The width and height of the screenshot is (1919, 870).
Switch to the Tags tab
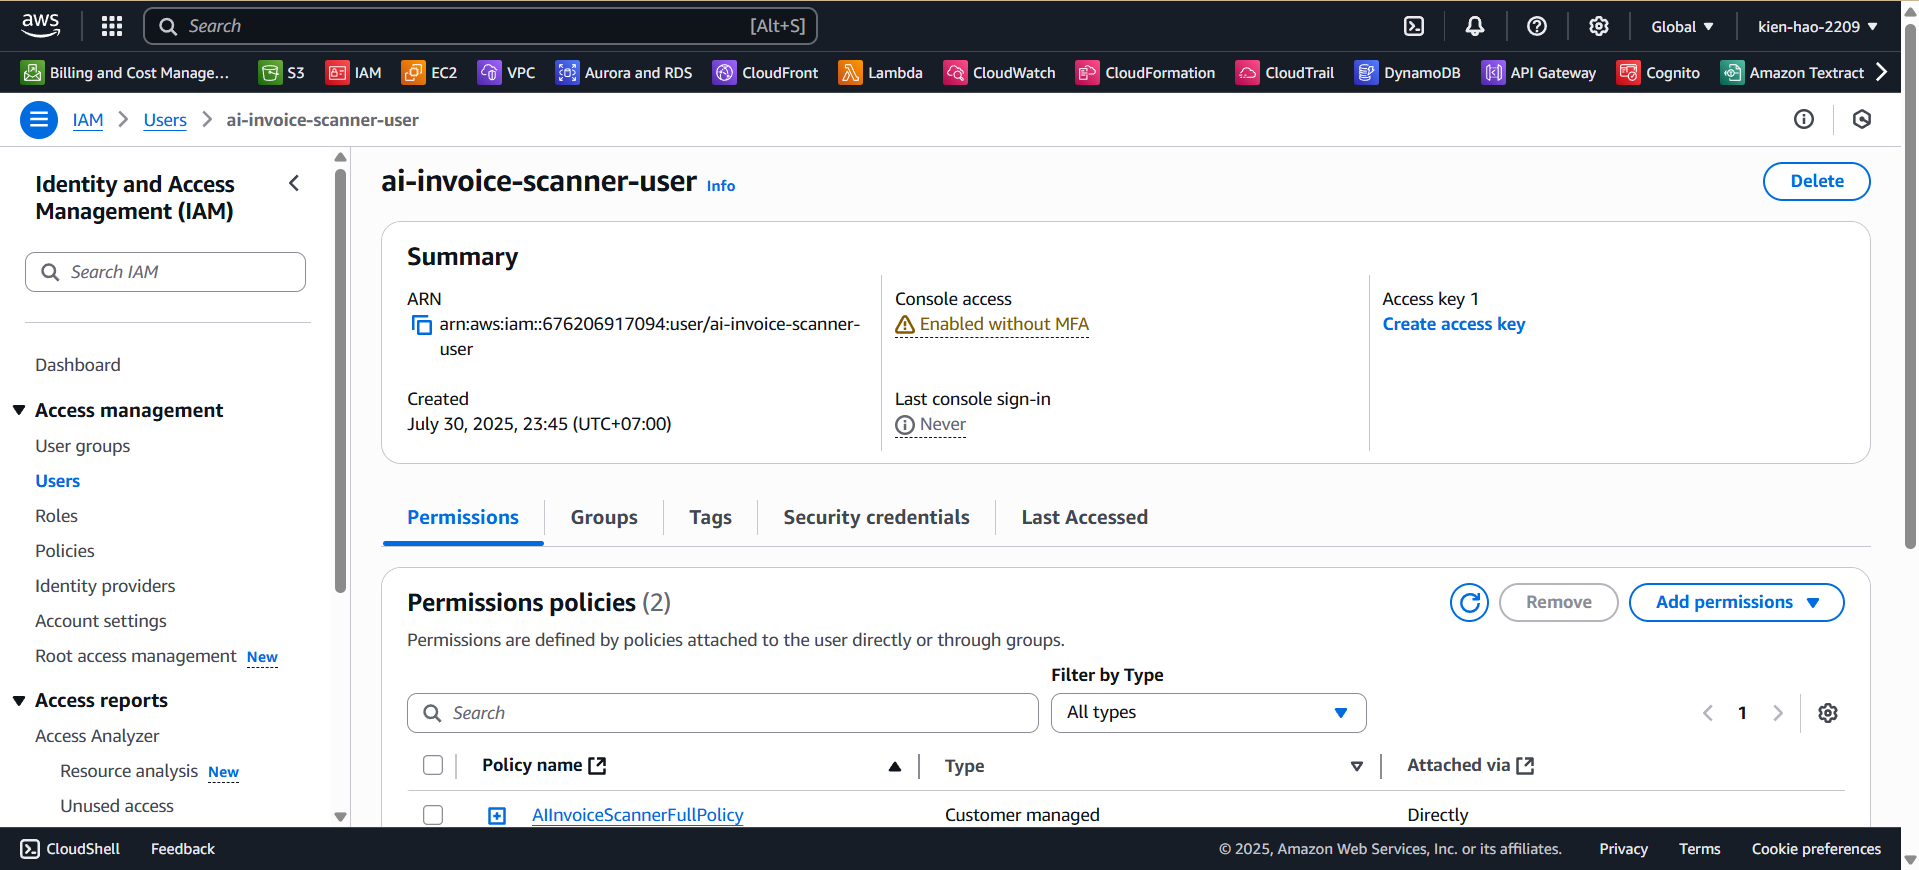point(711,518)
